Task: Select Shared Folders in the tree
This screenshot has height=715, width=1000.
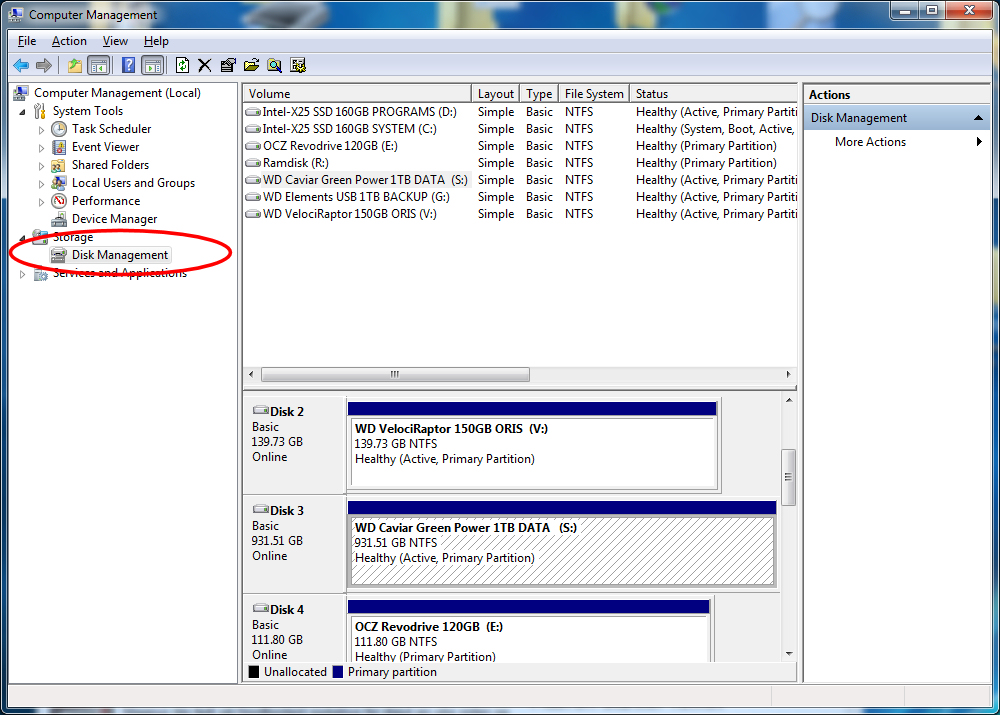Action: 110,165
